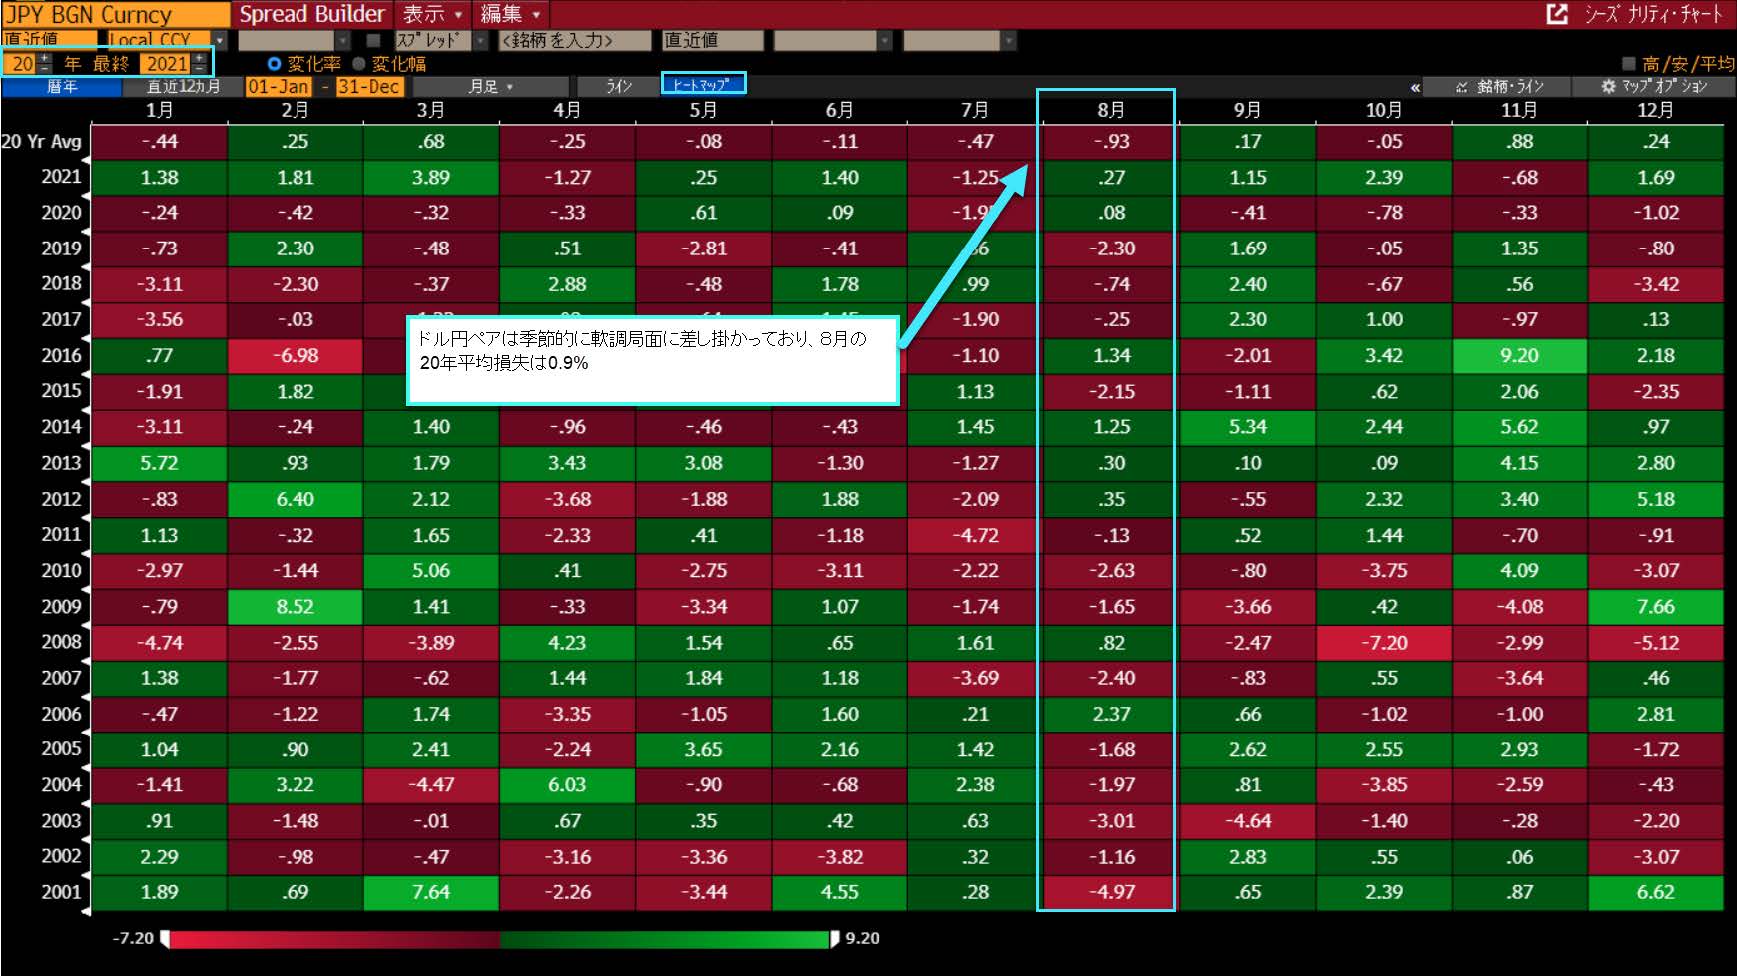Expand the 月足 period dropdown
The image size is (1737, 976).
[x=491, y=87]
